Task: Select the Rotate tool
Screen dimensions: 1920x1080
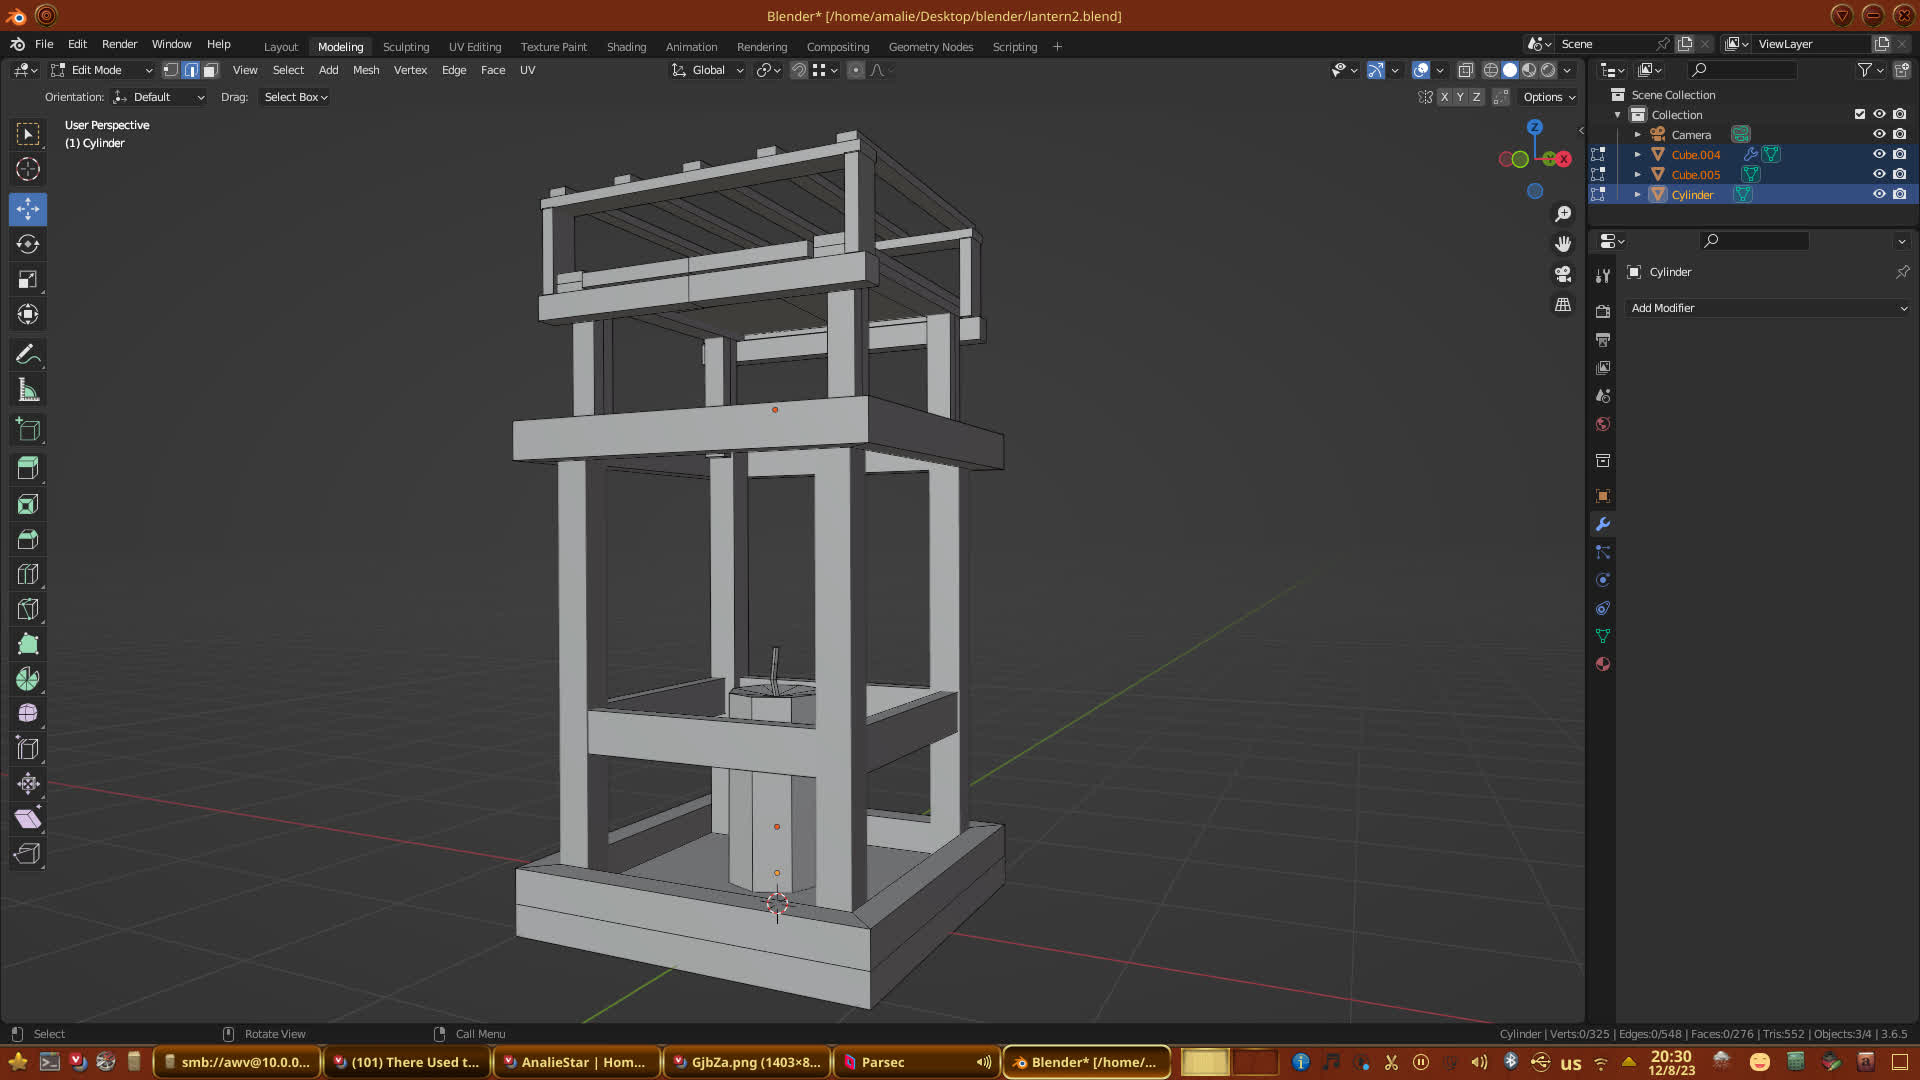Action: pyautogui.click(x=28, y=244)
